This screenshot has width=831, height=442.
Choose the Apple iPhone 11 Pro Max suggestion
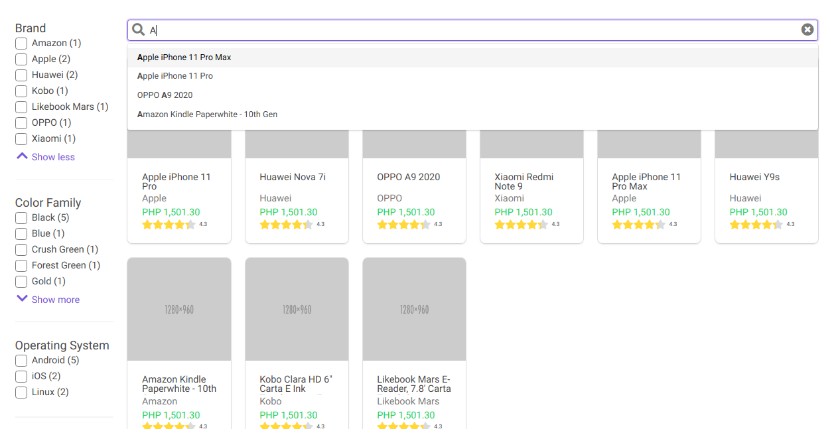[x=472, y=57]
